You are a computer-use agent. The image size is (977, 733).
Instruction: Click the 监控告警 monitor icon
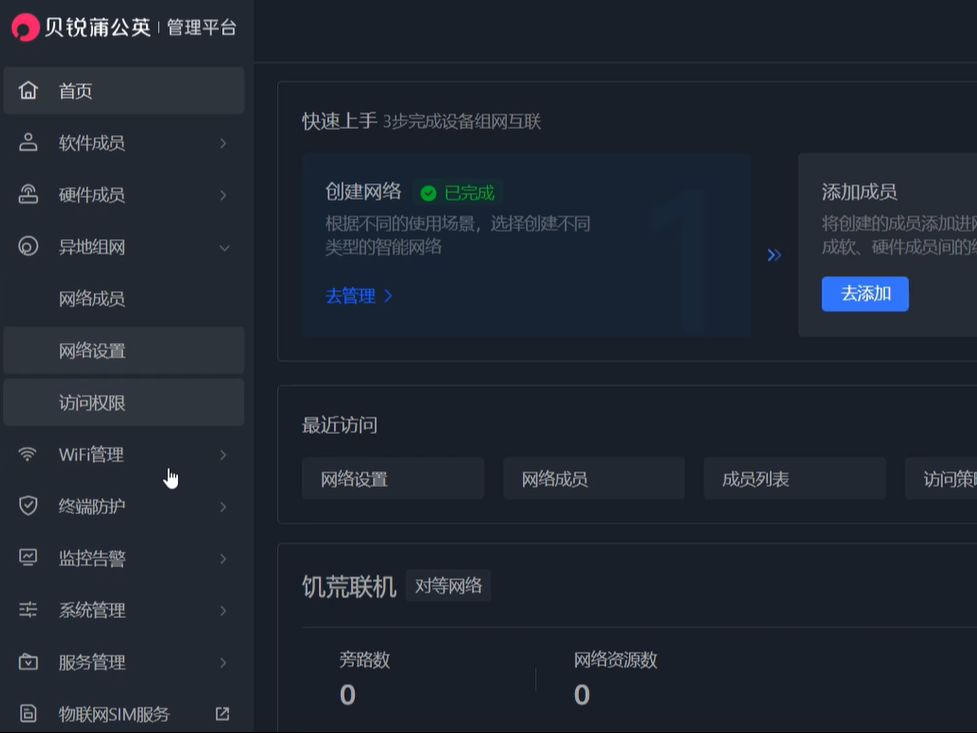coord(28,557)
